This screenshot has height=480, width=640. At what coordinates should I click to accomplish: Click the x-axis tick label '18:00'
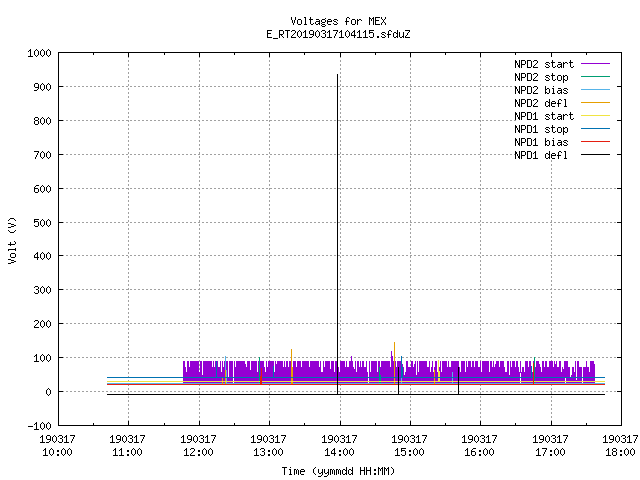click(620, 452)
